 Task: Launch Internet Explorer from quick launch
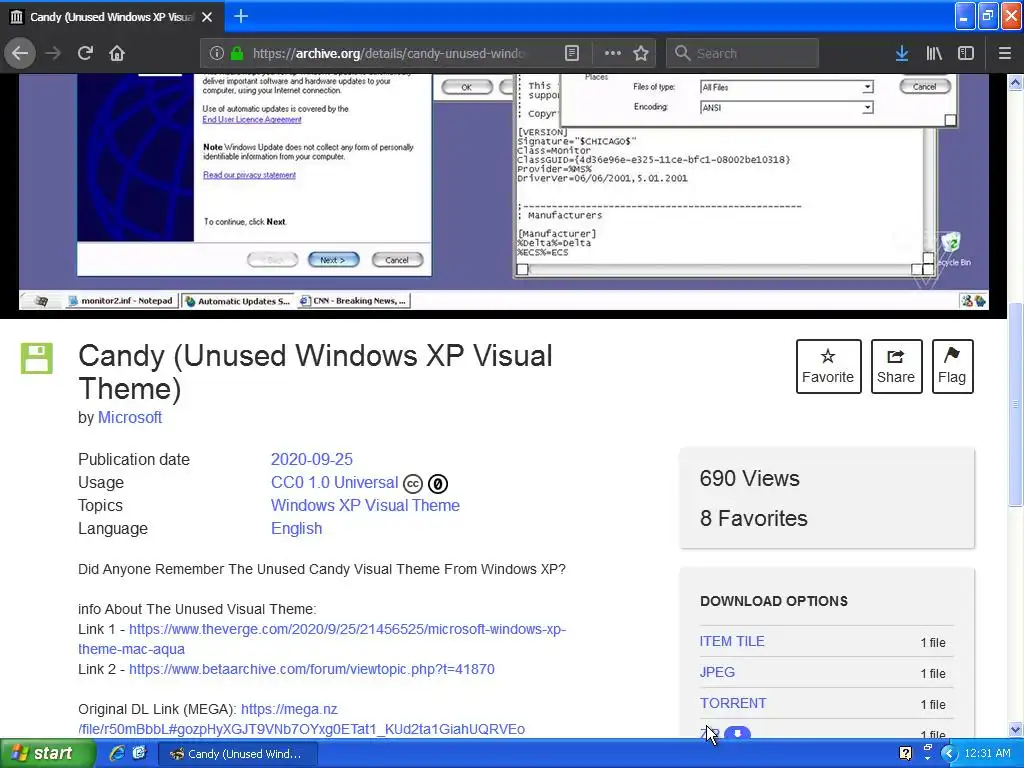pos(117,753)
